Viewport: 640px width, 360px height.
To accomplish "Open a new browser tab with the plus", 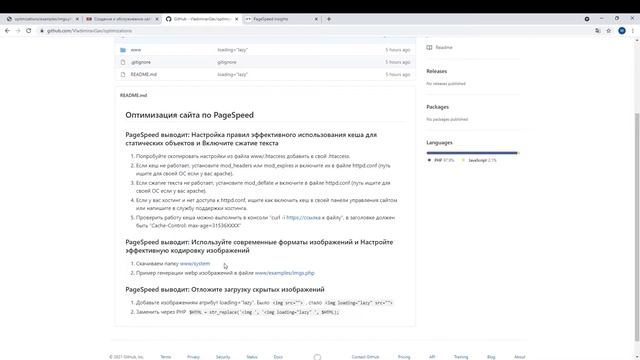I will click(329, 19).
